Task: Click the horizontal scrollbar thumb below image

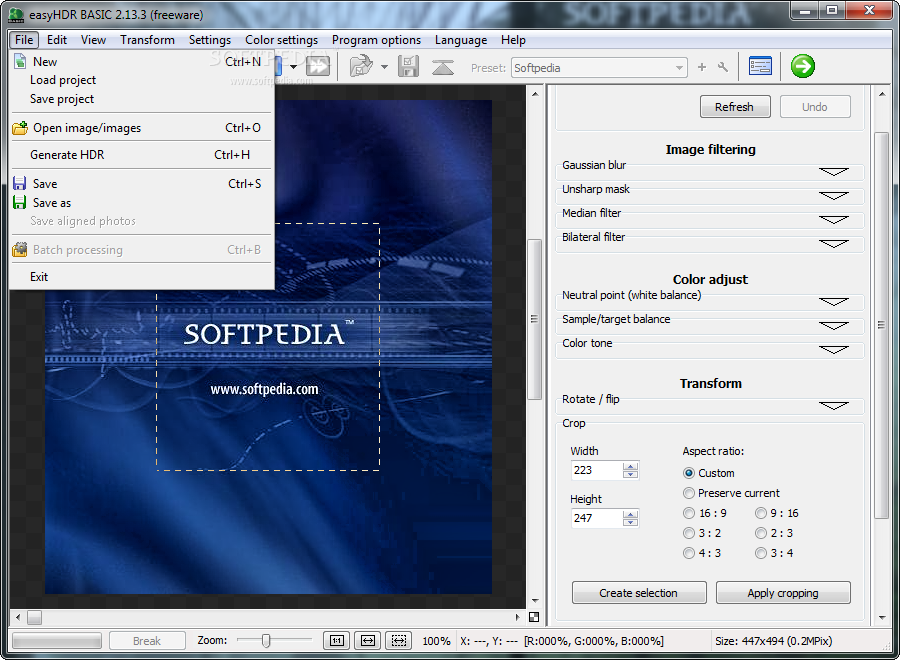Action: [34, 618]
